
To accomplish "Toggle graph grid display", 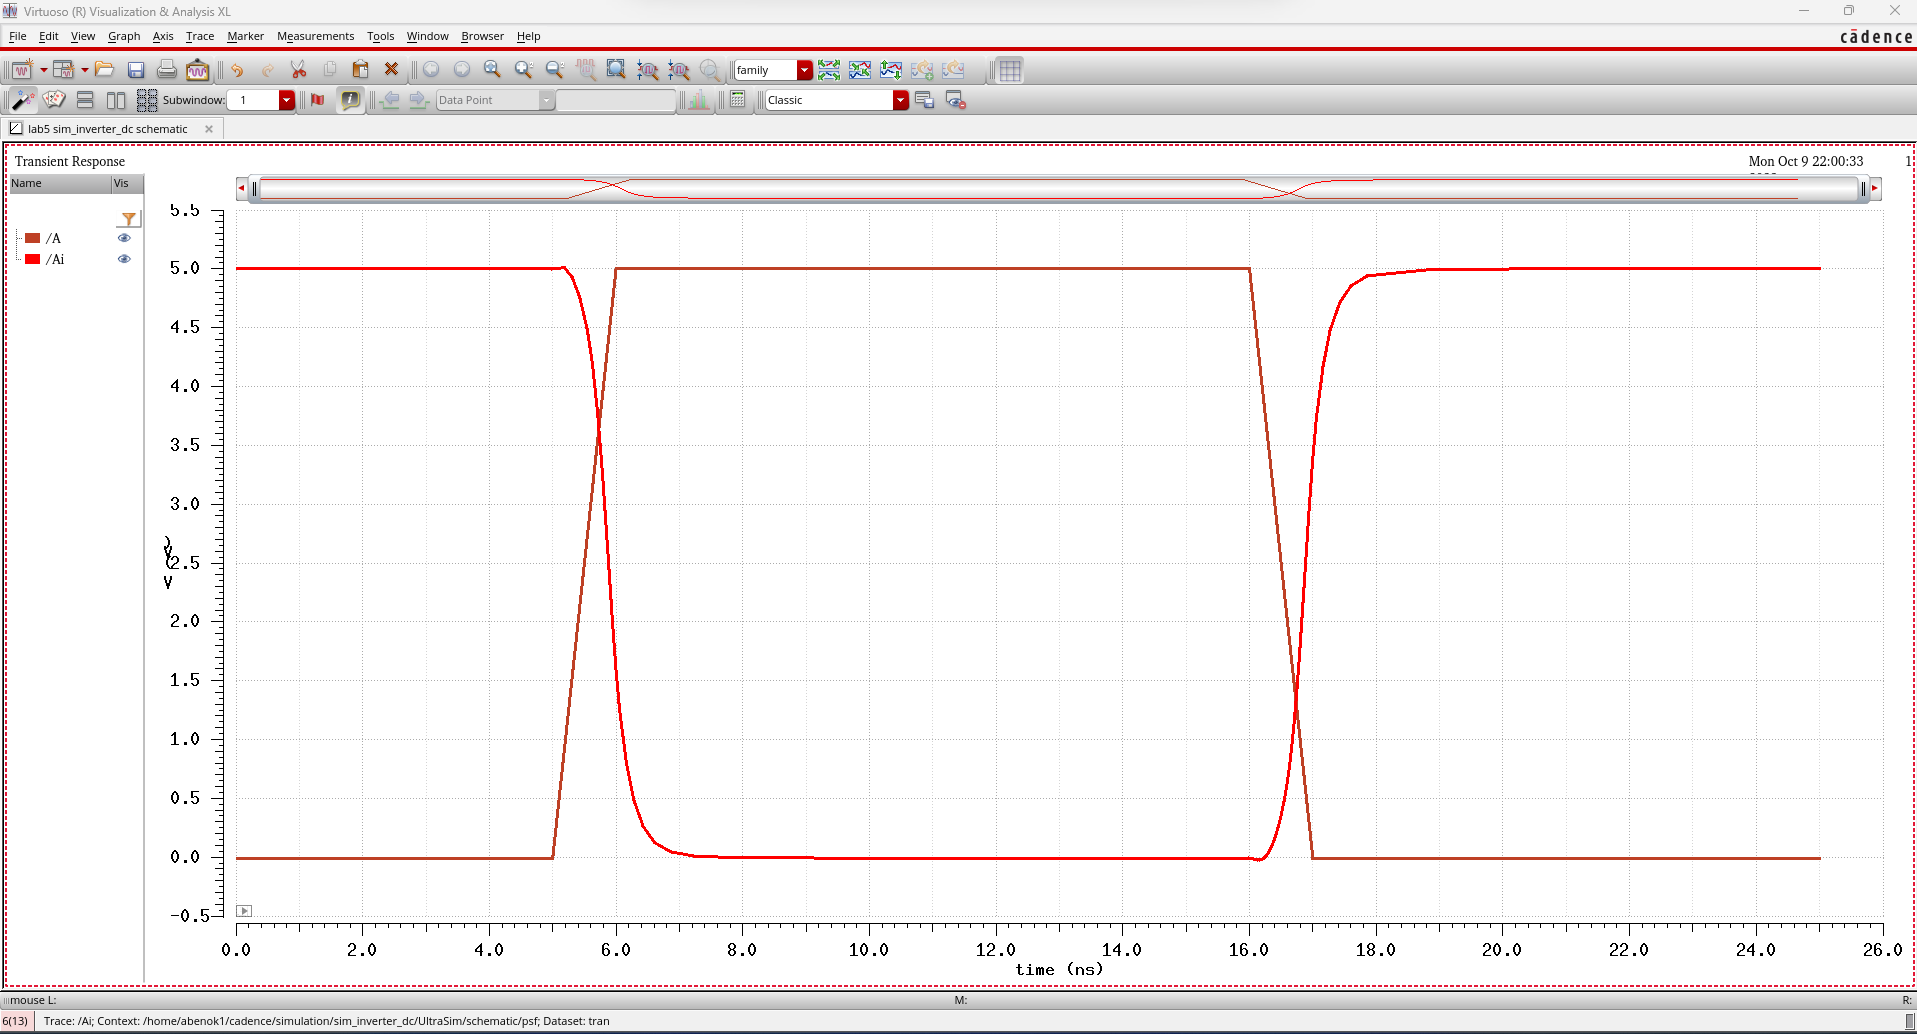I will click(x=1010, y=70).
